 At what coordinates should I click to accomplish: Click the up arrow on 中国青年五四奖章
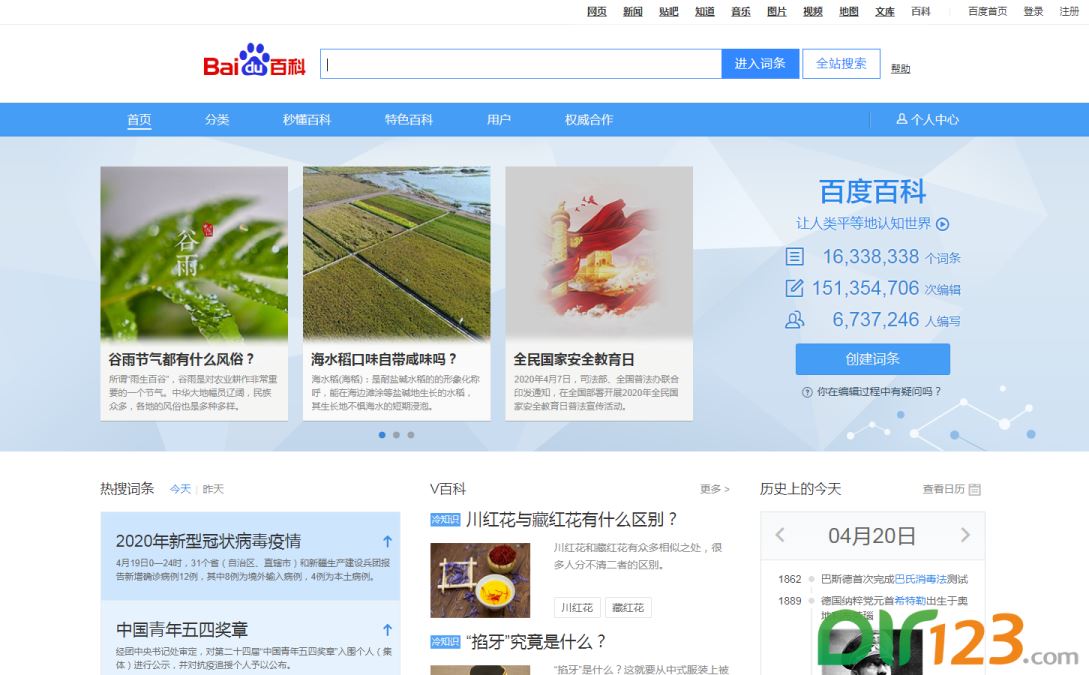tap(388, 630)
